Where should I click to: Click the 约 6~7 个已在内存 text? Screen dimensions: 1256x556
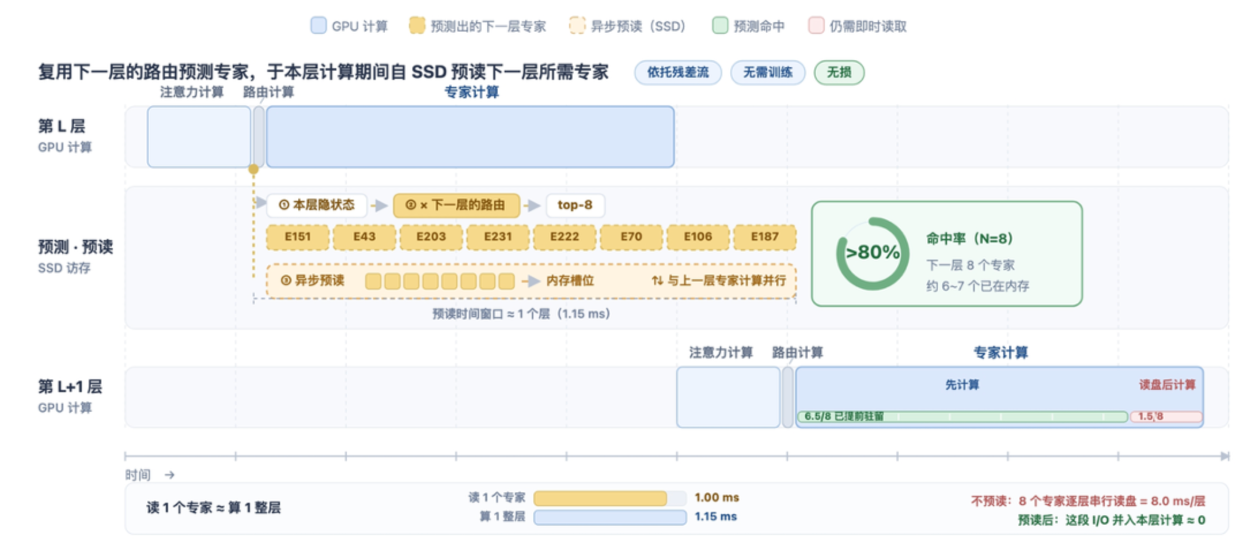(x=978, y=286)
